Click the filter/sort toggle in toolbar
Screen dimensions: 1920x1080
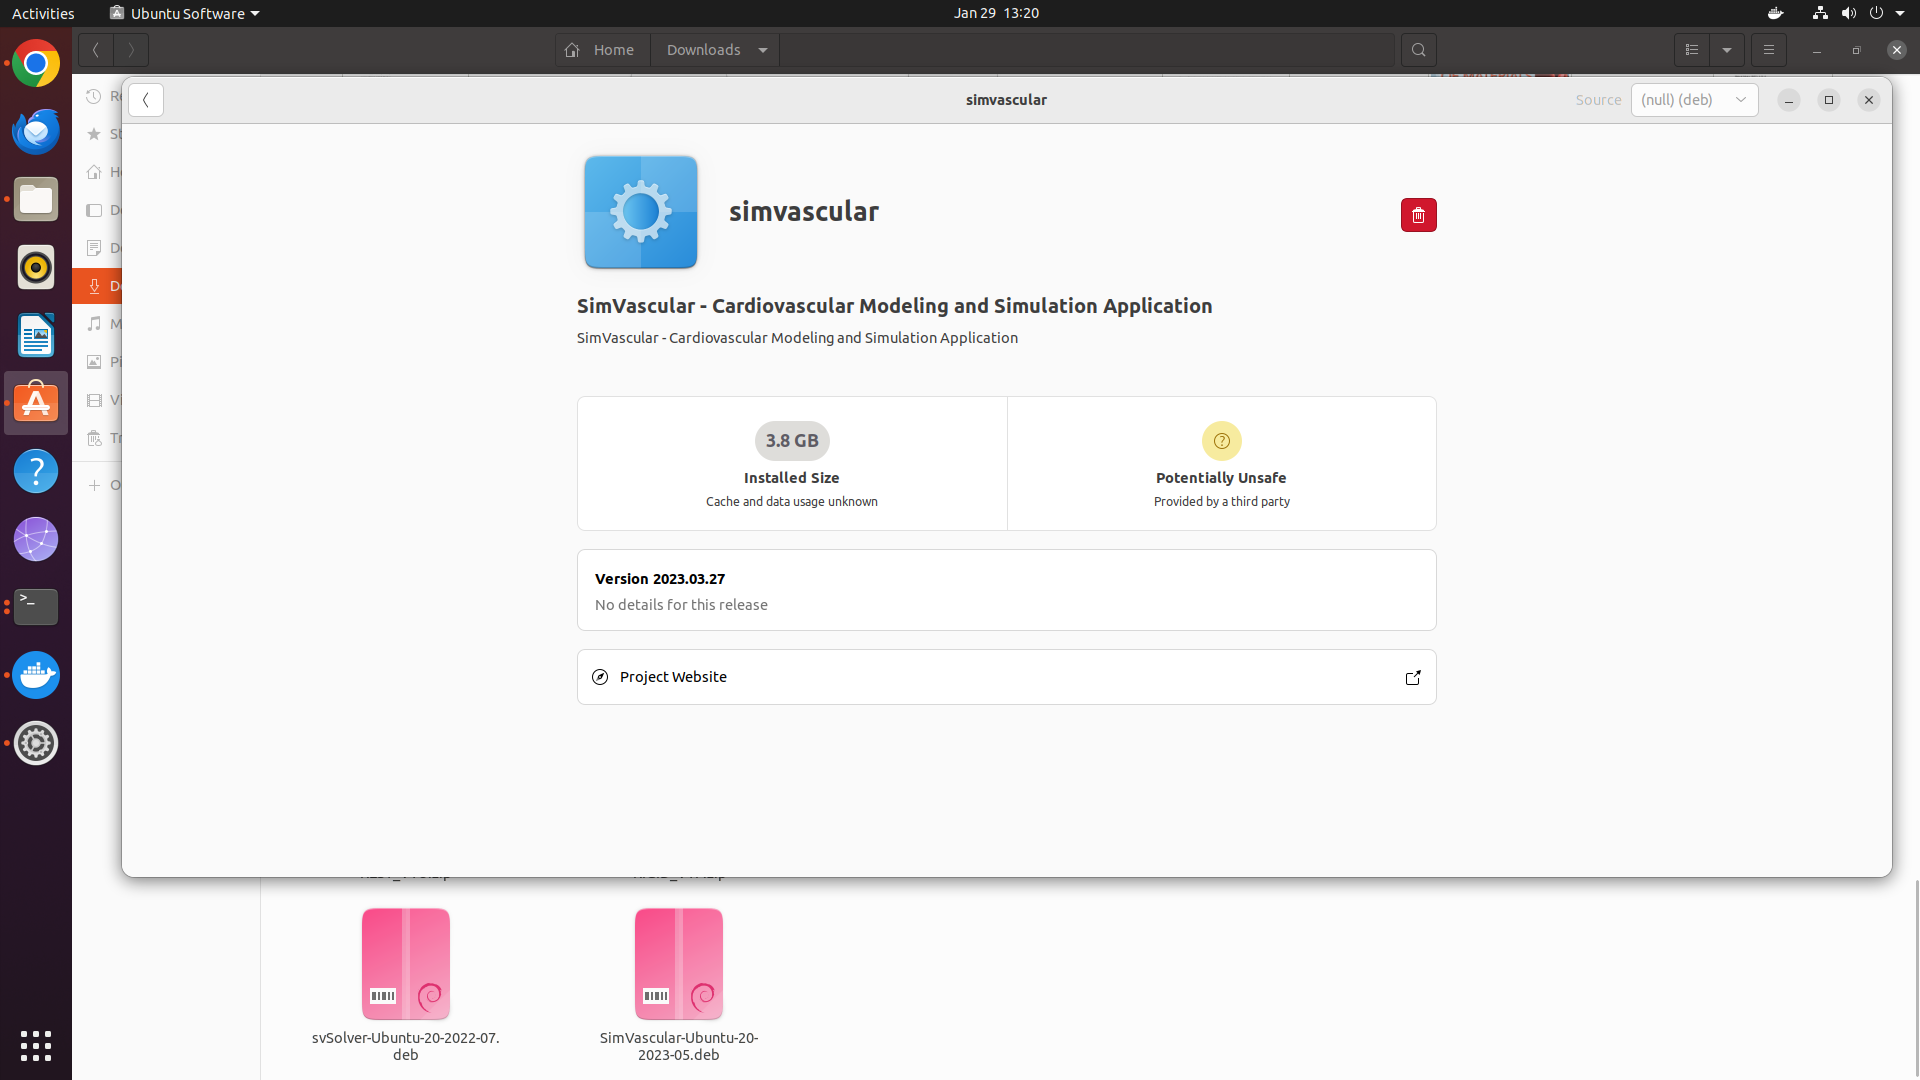pyautogui.click(x=1726, y=49)
